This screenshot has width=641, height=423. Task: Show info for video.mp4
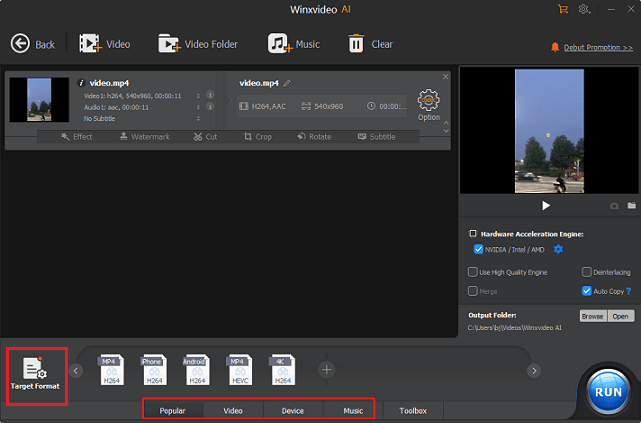point(81,83)
